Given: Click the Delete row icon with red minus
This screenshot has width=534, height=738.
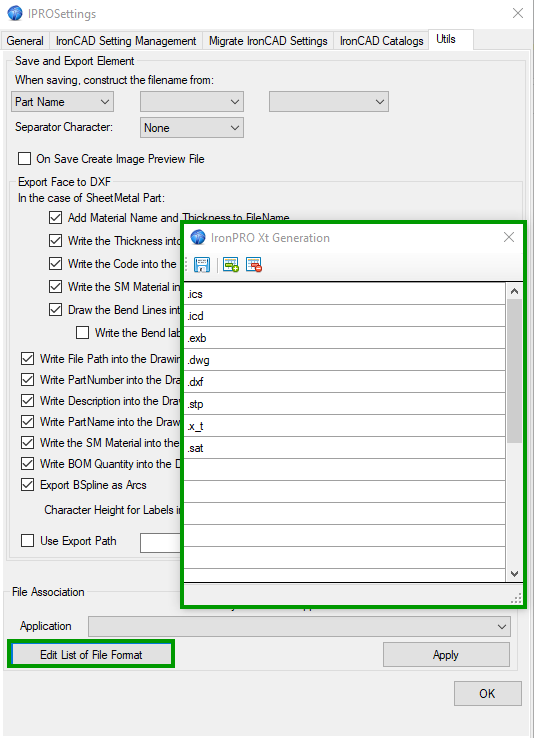Looking at the screenshot, I should (x=254, y=265).
